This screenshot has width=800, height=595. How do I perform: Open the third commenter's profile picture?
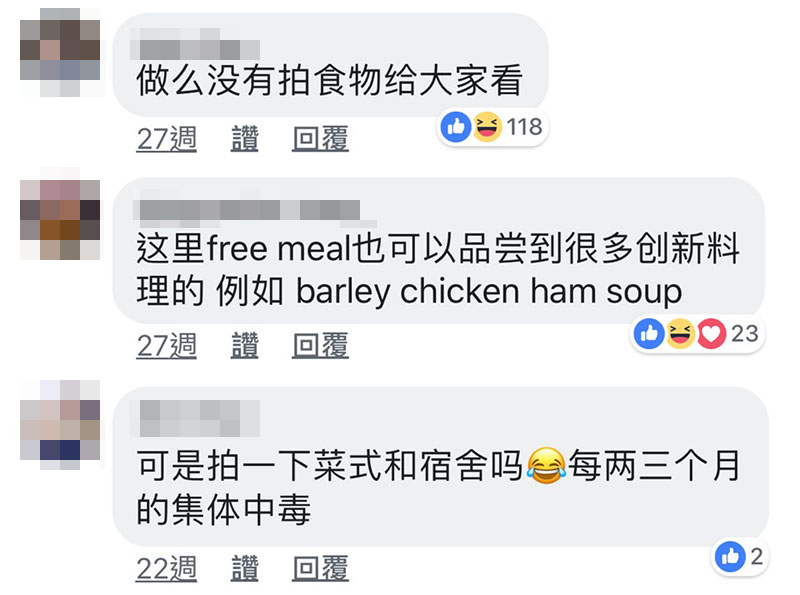click(60, 425)
